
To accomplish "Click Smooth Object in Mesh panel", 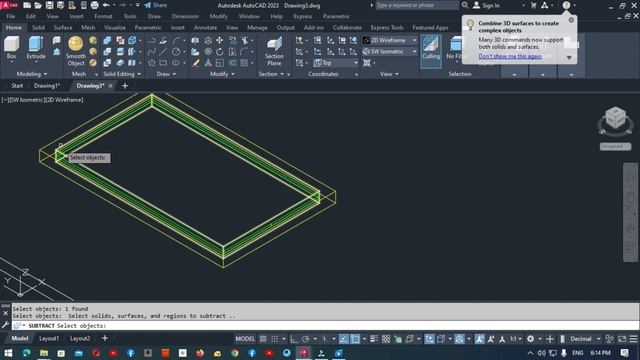I will [76, 51].
